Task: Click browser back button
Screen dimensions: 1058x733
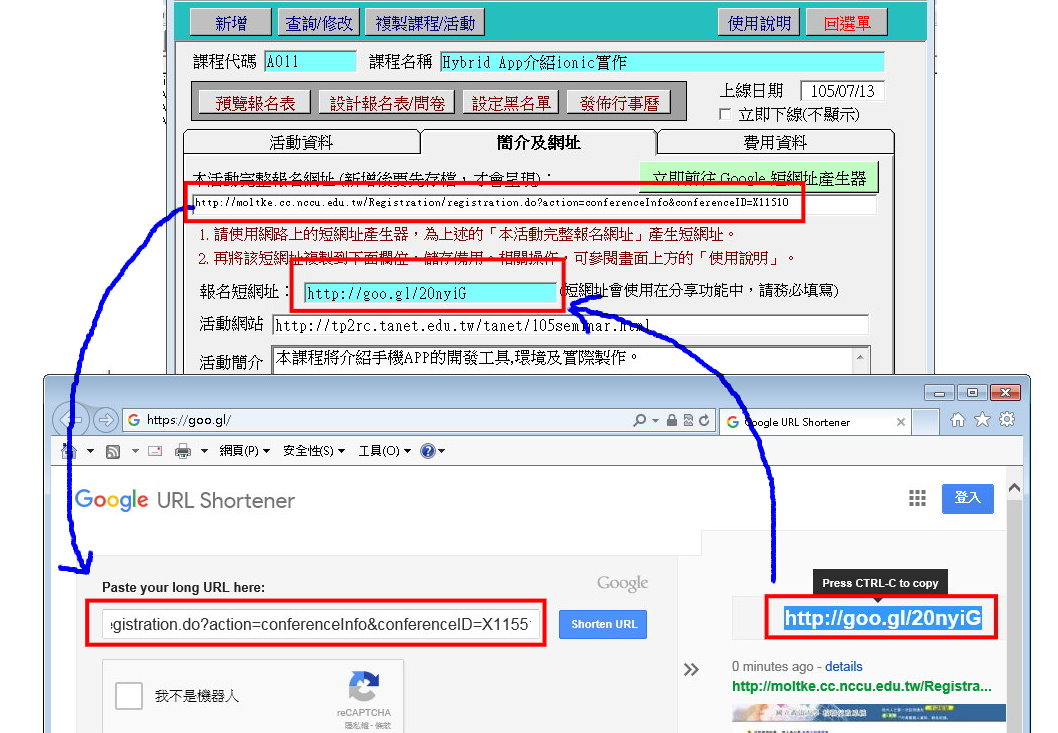Action: (70, 420)
